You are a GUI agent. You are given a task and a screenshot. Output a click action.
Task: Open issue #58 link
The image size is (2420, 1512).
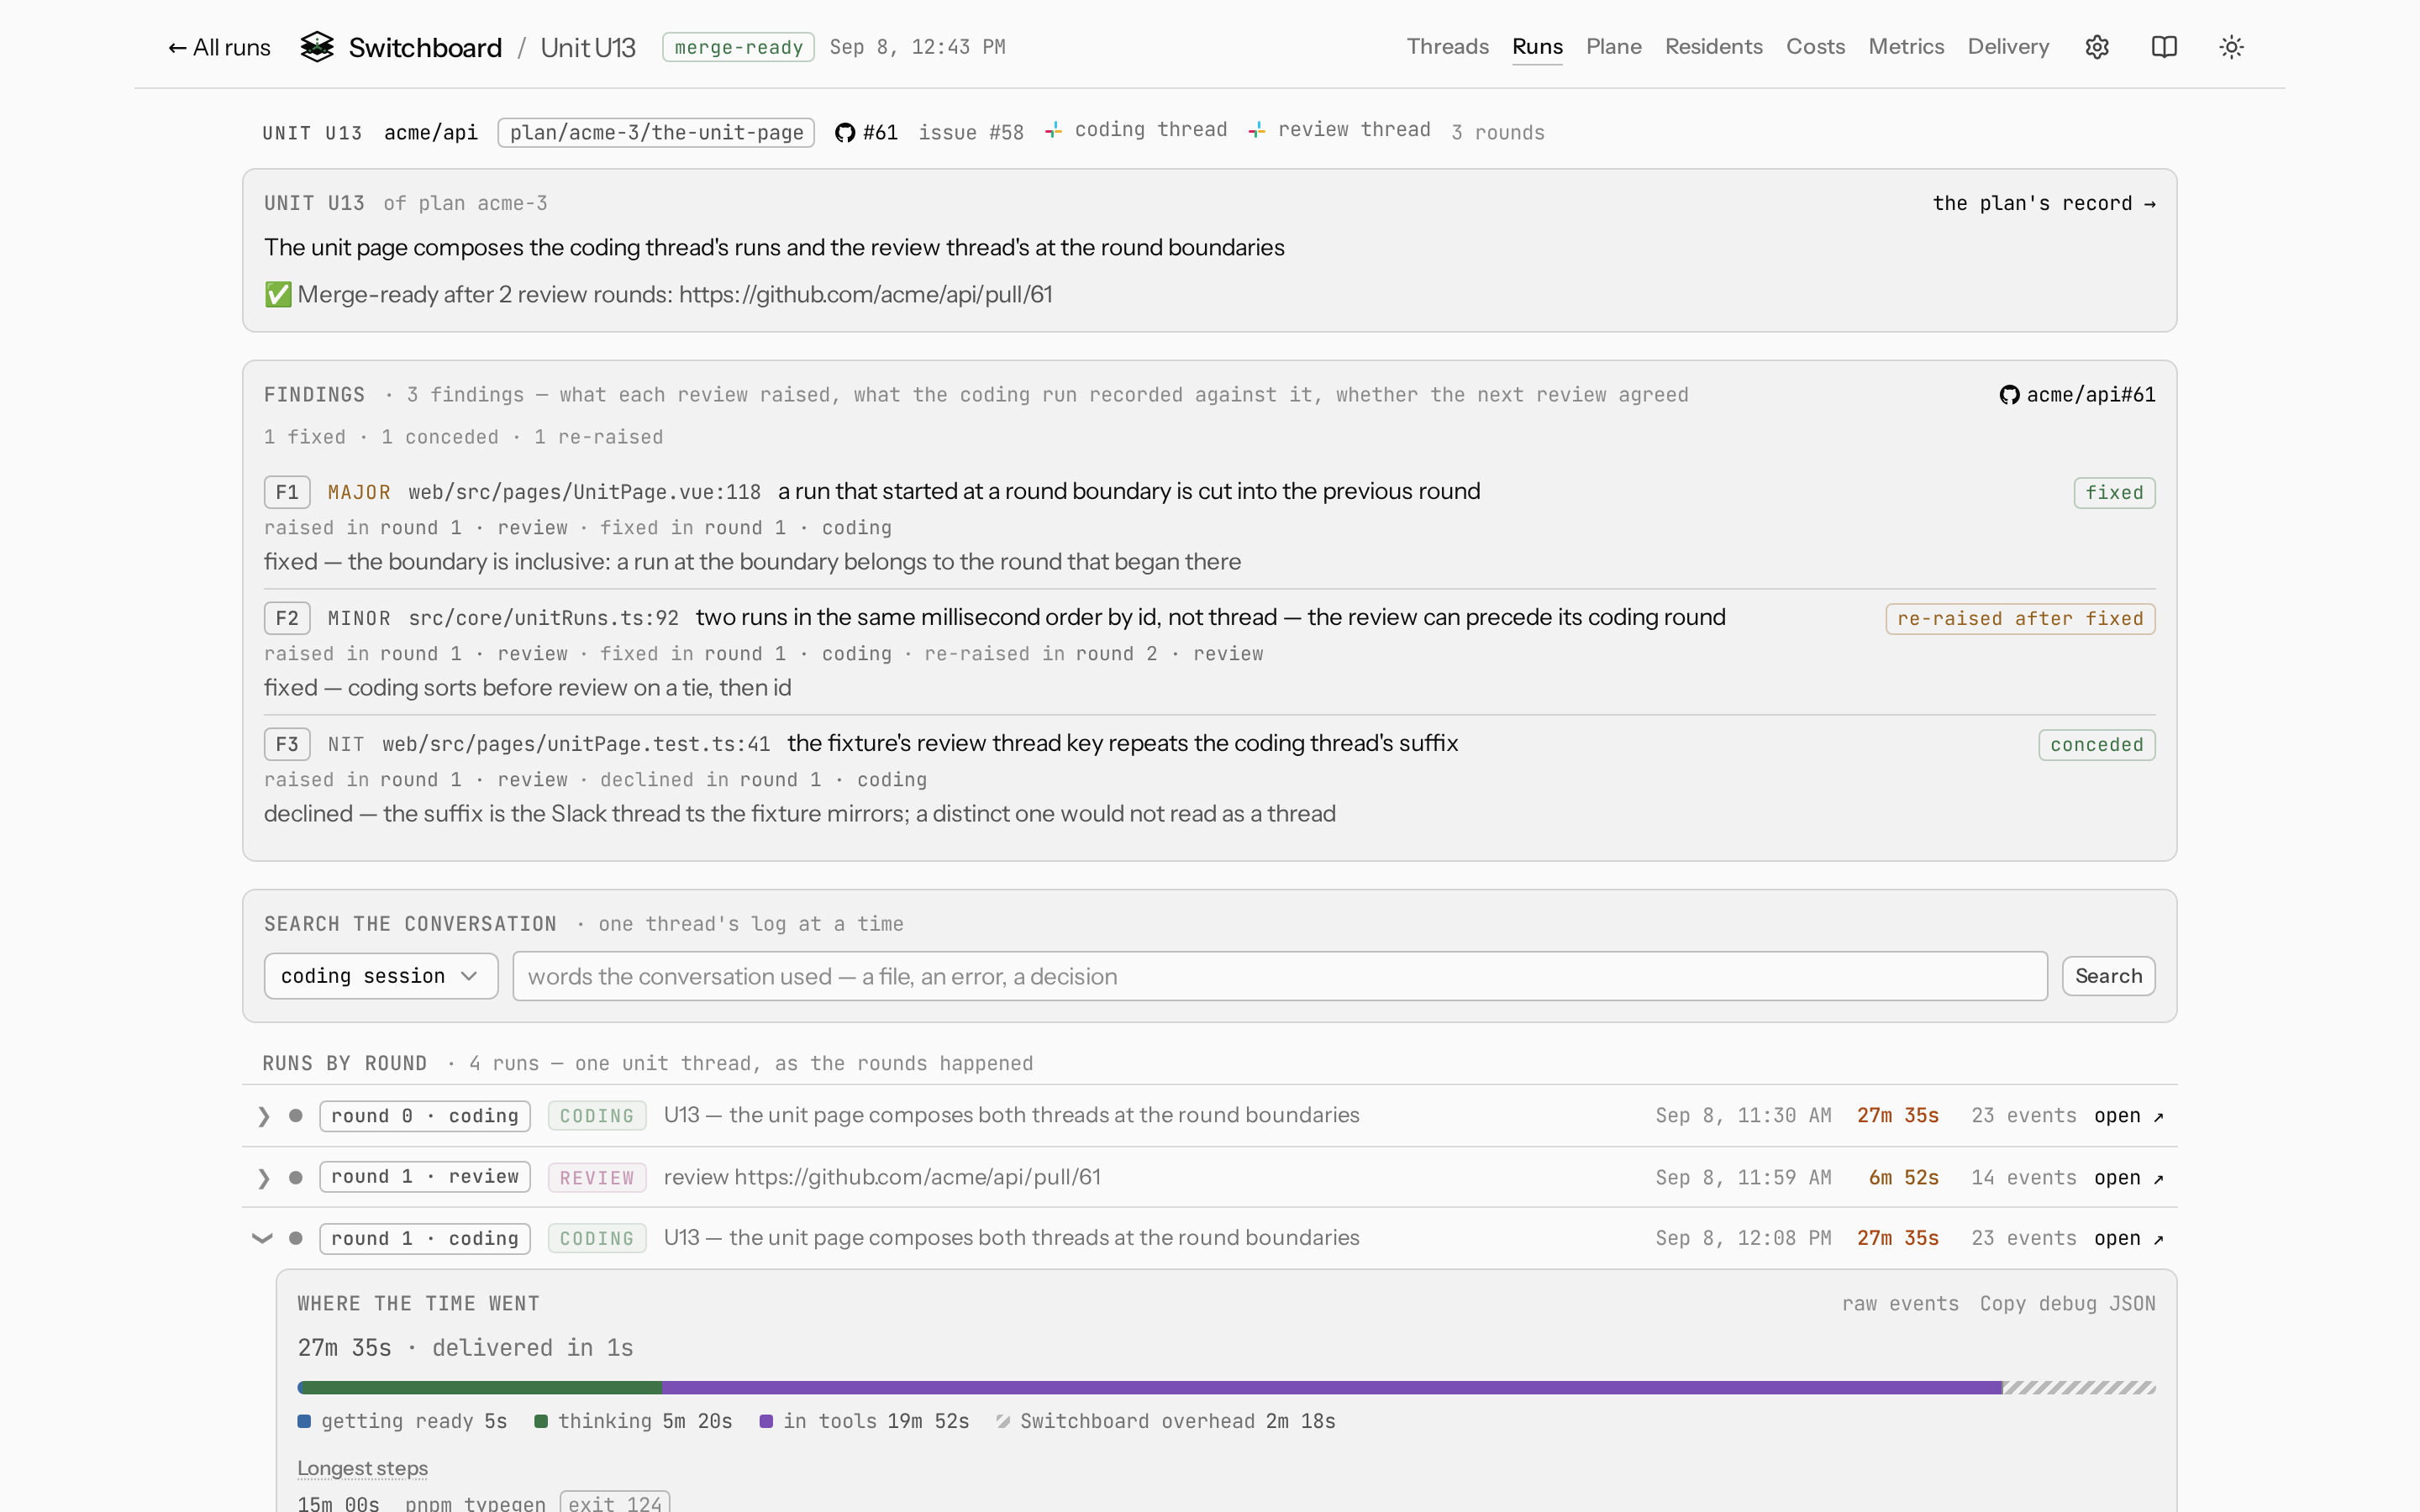coord(971,133)
